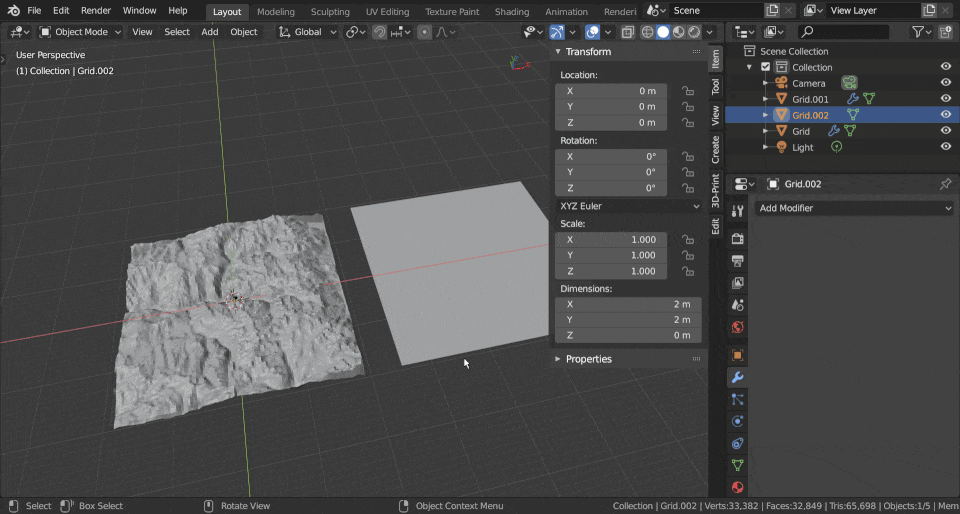This screenshot has height=514, width=960.
Task: Open the Object Data mesh properties tab
Action: click(738, 466)
